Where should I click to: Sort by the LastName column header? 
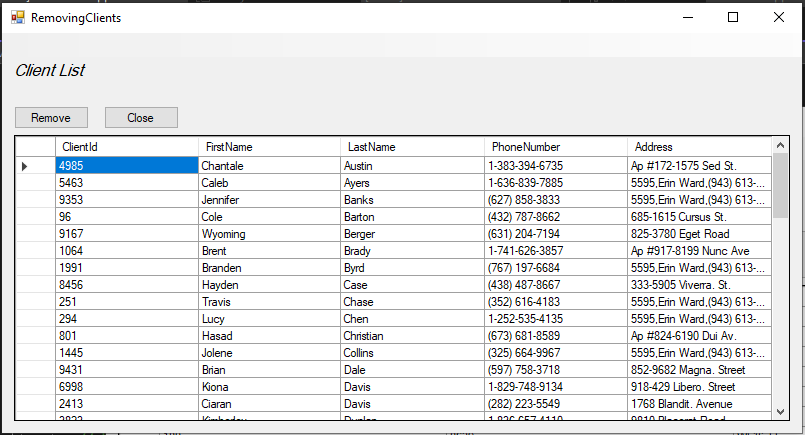click(412, 147)
